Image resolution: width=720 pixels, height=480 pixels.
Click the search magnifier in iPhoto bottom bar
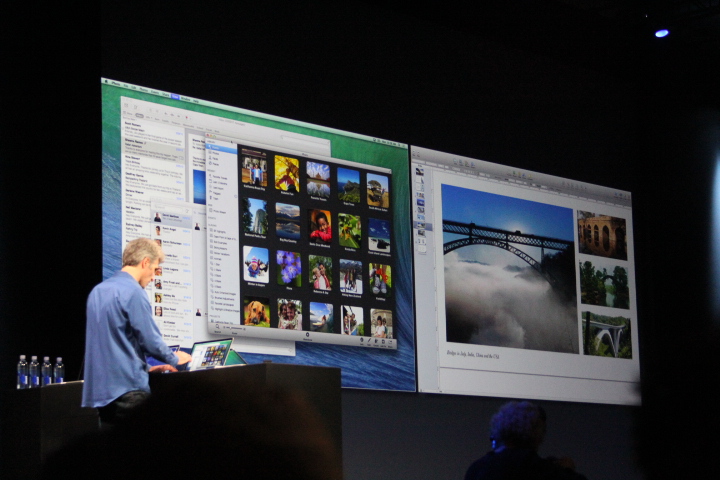pos(218,327)
